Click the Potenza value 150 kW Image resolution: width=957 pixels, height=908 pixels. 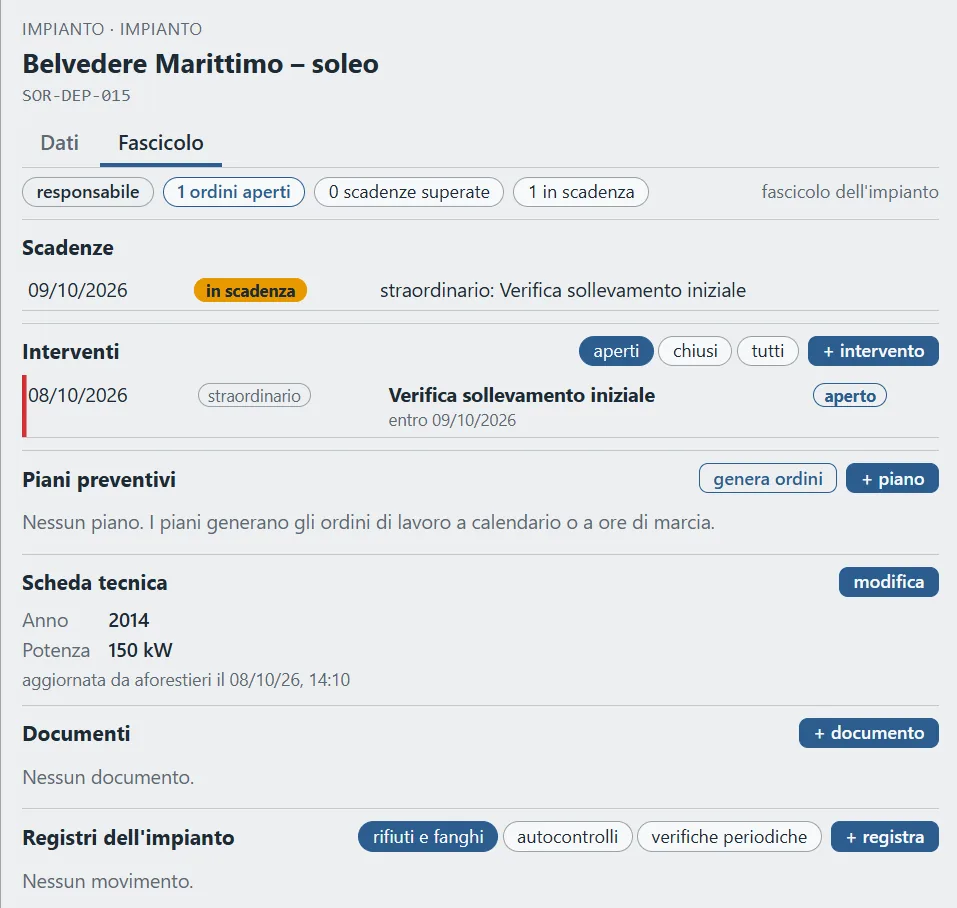click(x=140, y=650)
